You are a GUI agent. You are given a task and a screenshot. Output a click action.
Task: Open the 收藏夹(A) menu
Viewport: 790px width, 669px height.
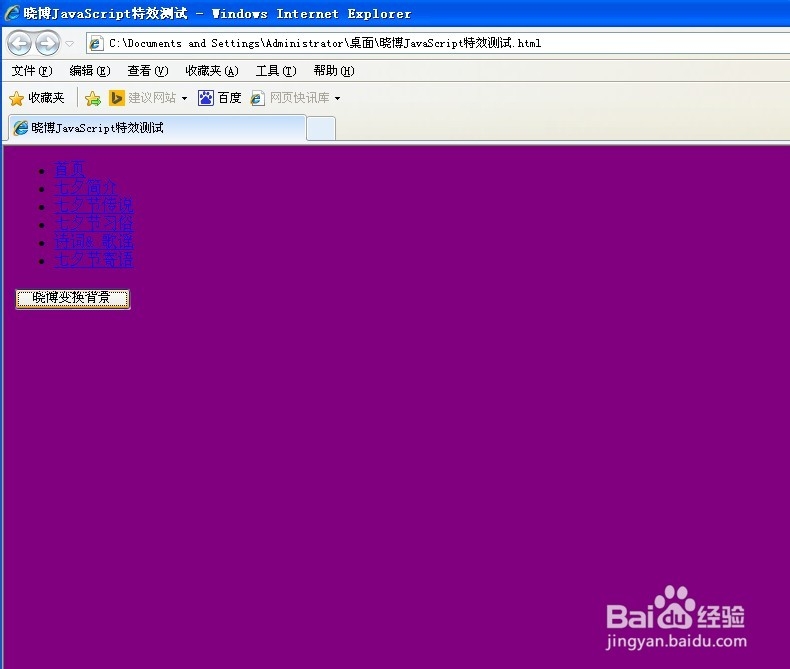click(212, 71)
